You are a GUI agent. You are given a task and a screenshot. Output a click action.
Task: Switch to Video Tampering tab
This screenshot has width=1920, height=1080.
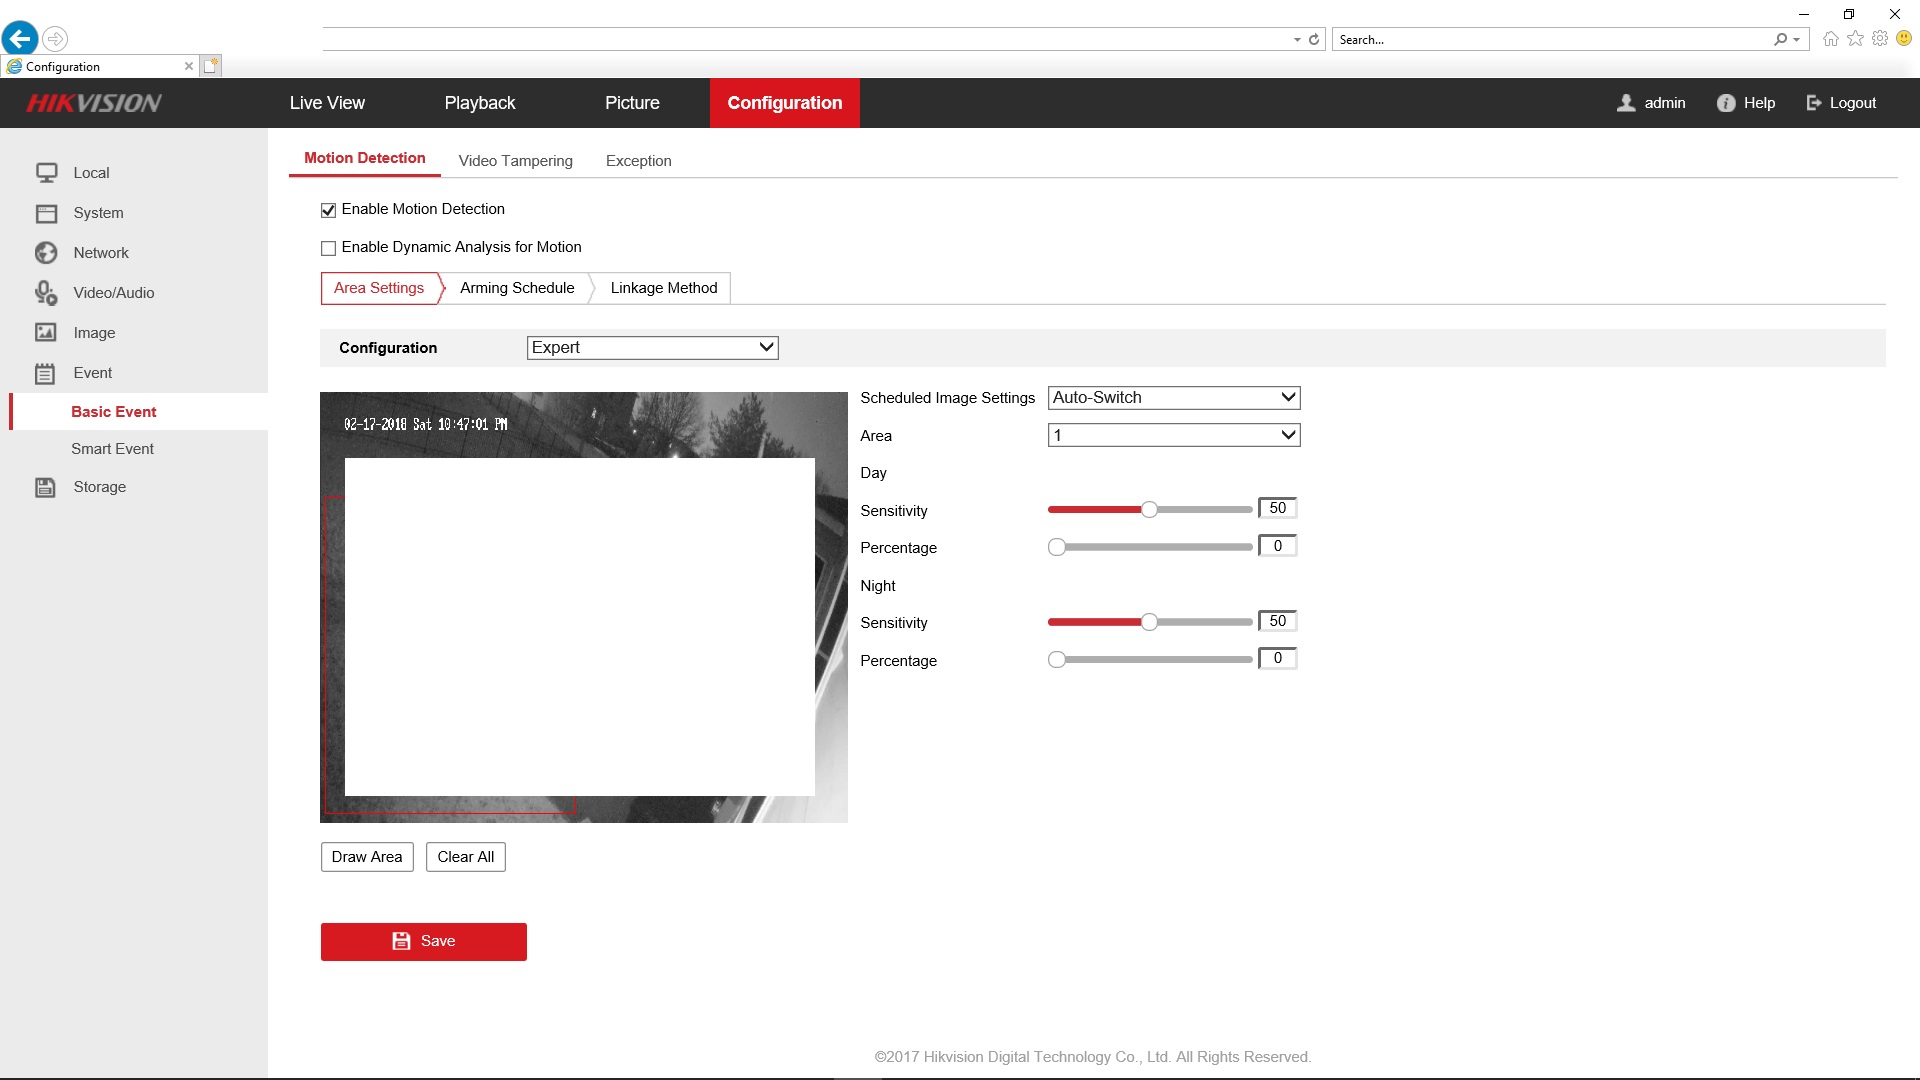coord(515,161)
